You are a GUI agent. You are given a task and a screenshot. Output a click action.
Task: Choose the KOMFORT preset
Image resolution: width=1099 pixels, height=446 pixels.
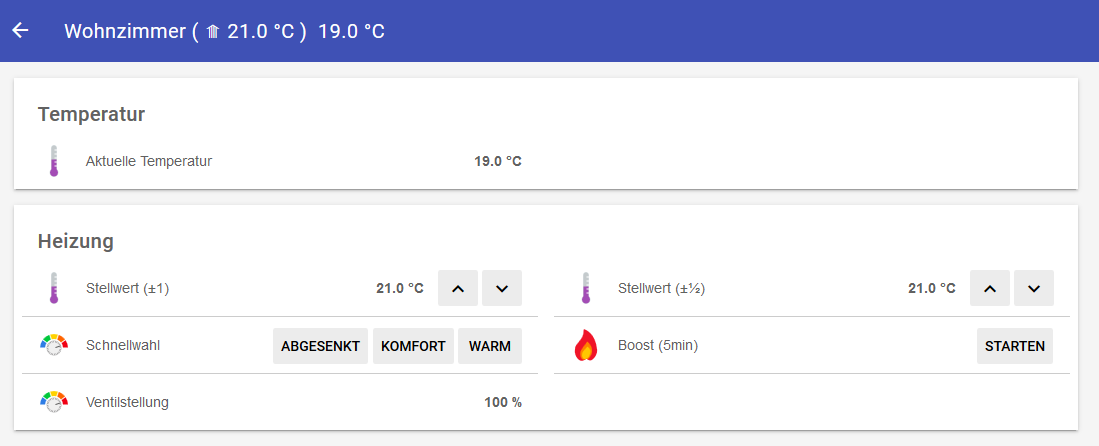(413, 346)
